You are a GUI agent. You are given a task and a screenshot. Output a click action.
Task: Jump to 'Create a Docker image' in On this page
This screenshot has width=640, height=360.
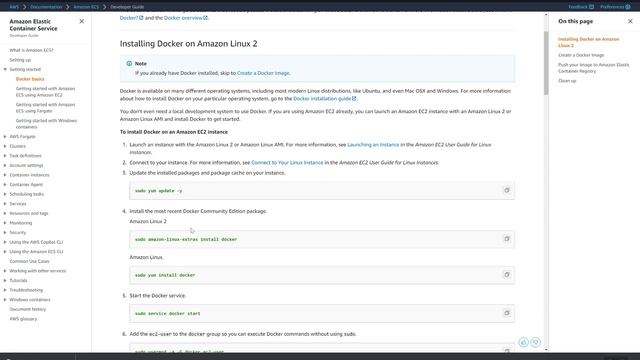581,55
